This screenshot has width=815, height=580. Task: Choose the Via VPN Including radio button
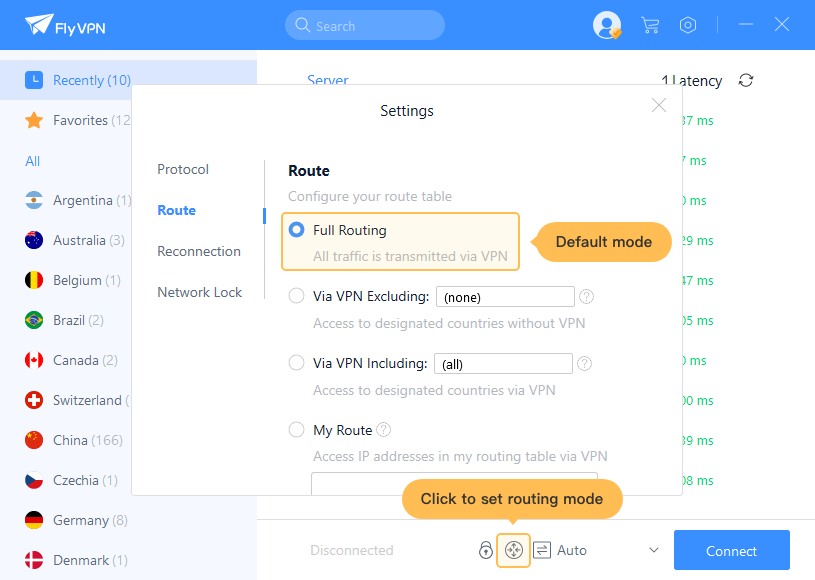pos(297,363)
